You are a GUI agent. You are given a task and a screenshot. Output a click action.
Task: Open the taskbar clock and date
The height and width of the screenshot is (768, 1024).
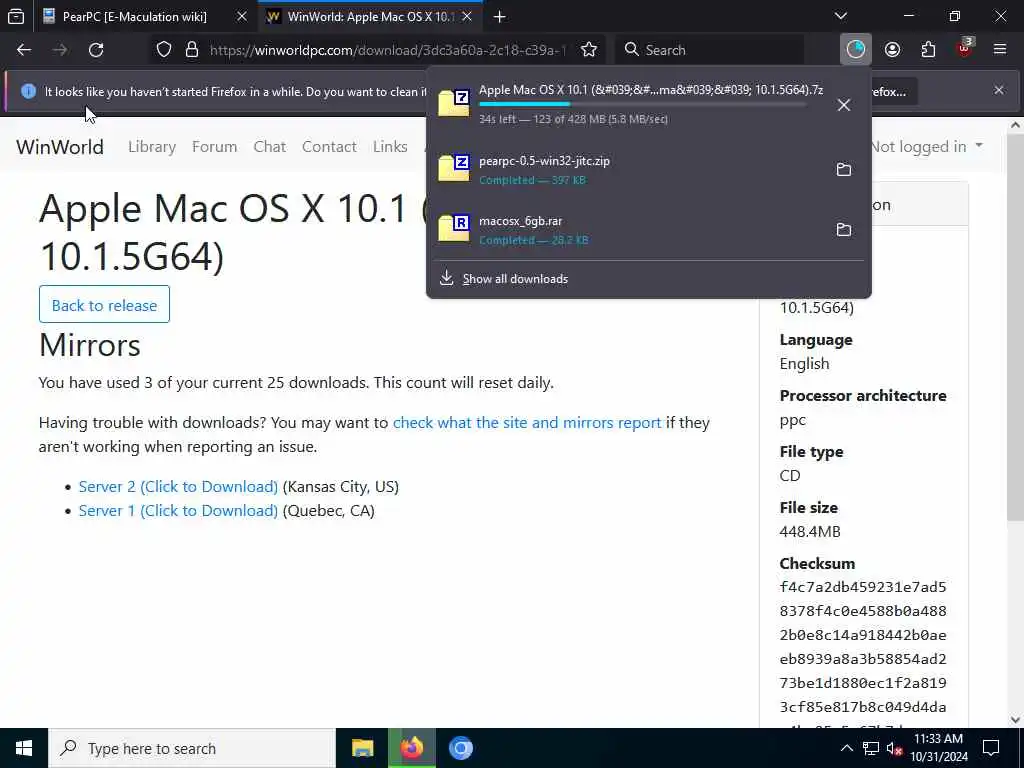click(x=938, y=748)
